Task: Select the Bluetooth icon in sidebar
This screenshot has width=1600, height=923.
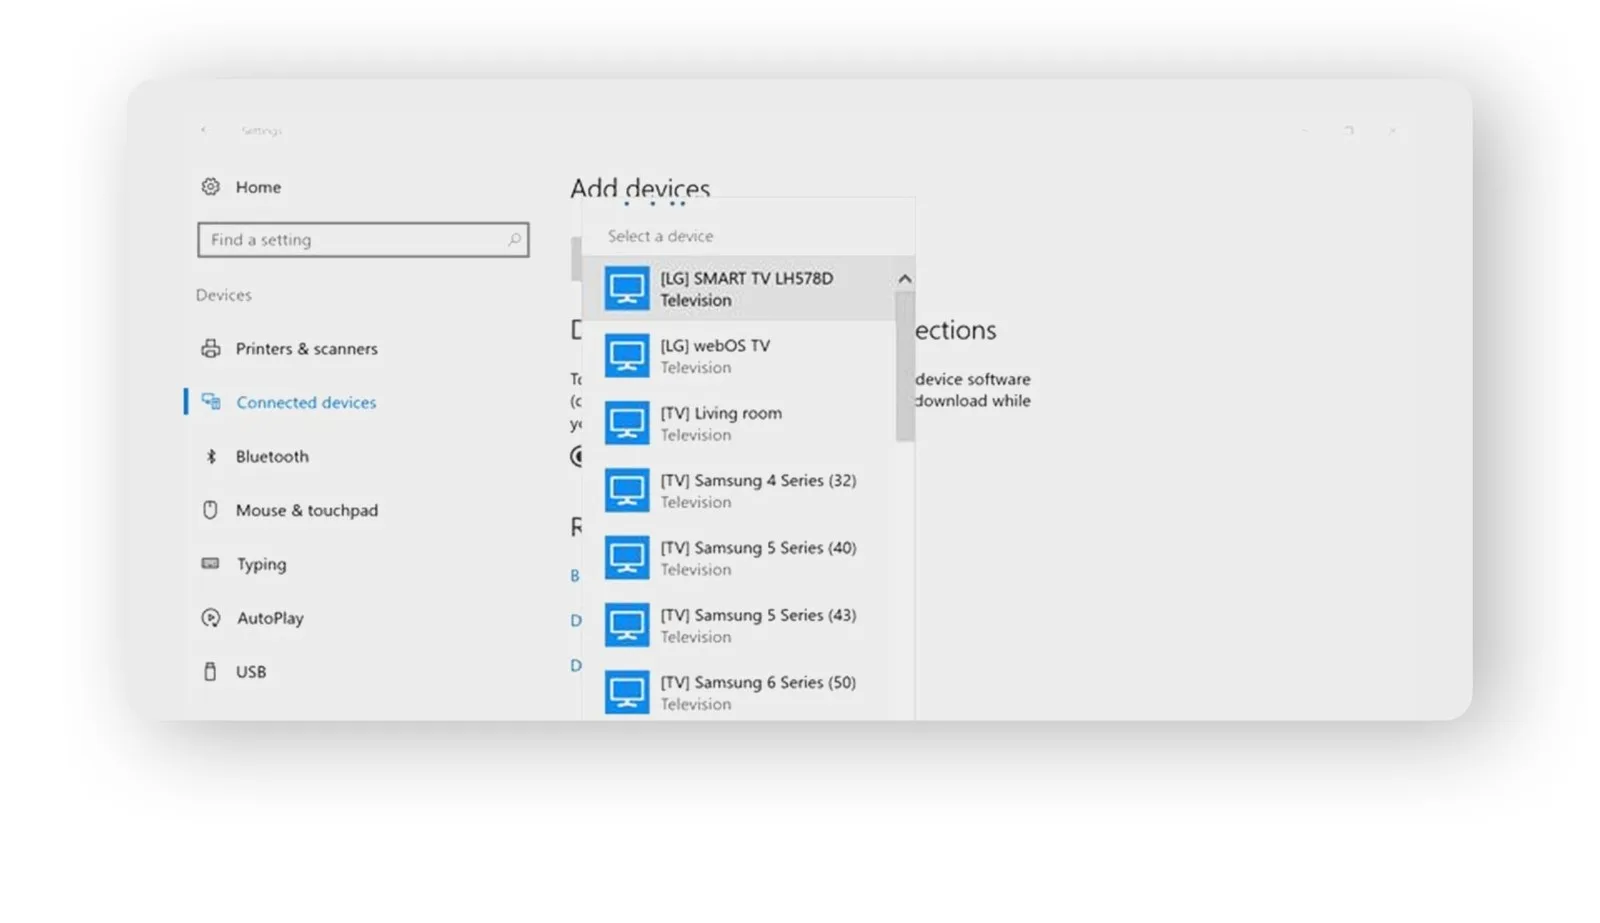Action: pos(210,456)
